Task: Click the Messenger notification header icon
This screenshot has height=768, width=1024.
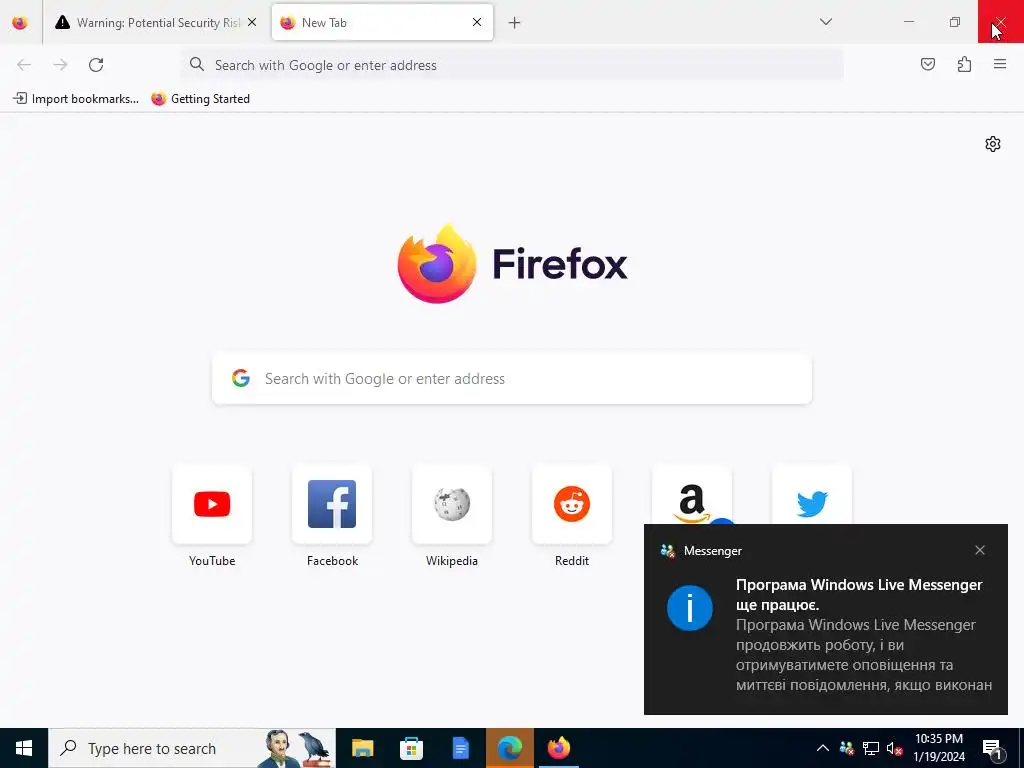Action: coord(667,551)
